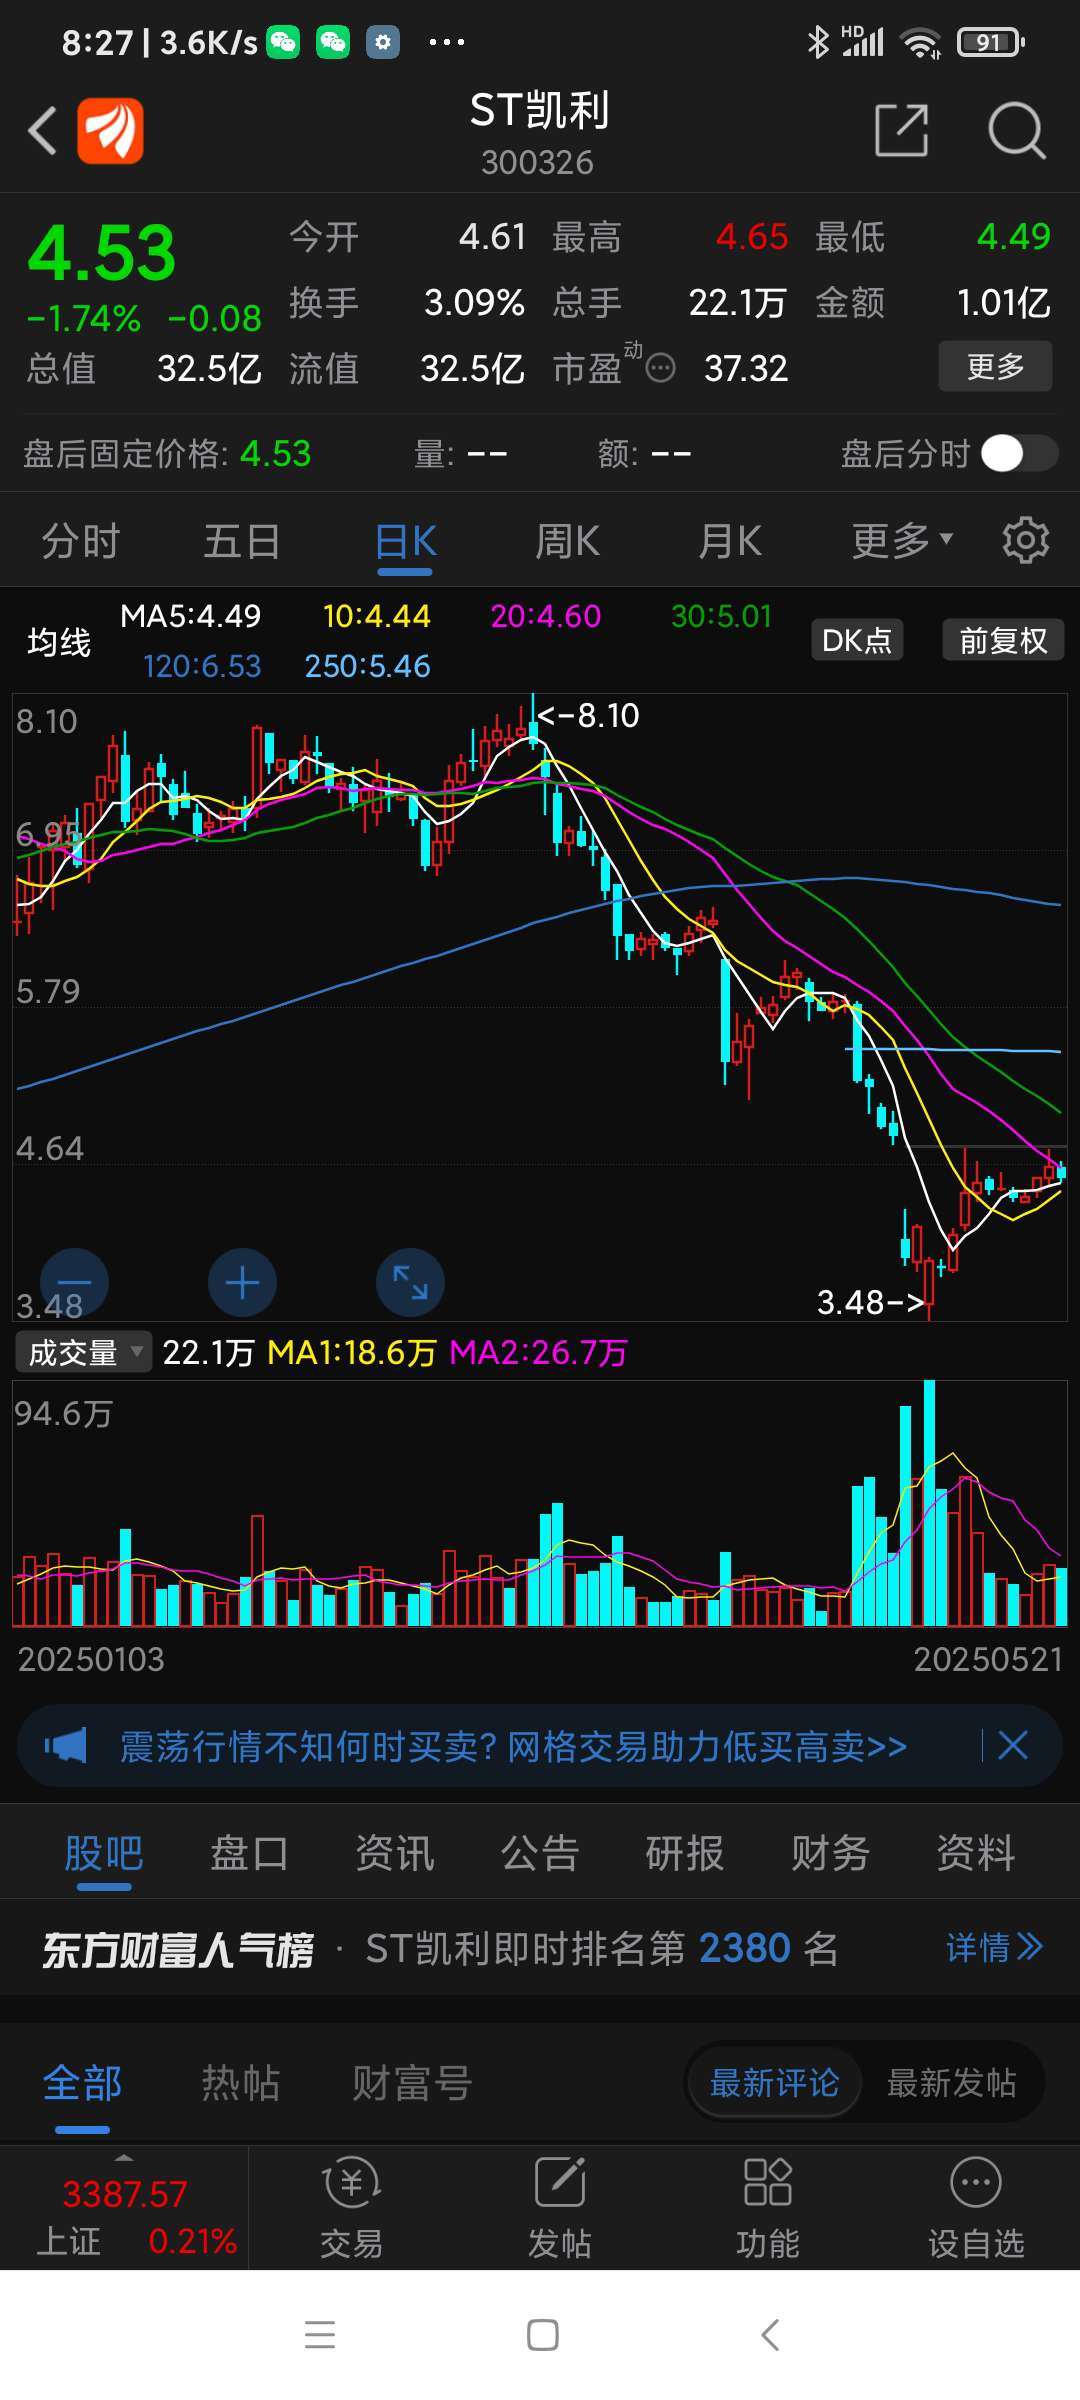Tap the orange Eastmoney logo icon

pyautogui.click(x=111, y=131)
